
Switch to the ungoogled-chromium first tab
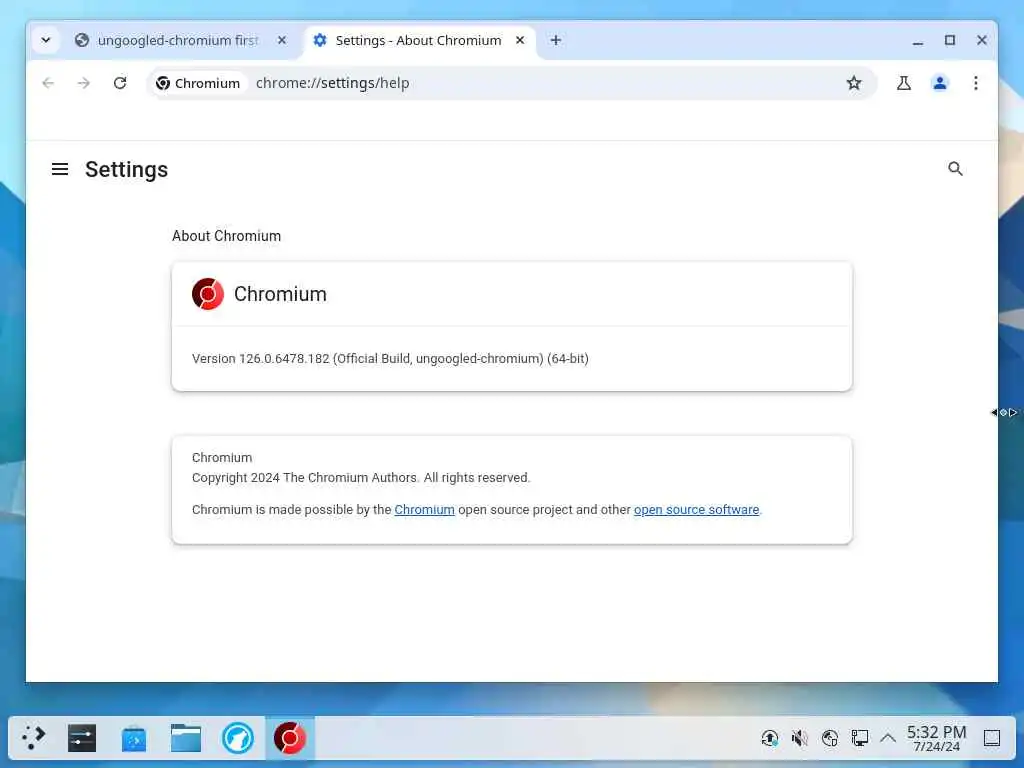point(178,40)
